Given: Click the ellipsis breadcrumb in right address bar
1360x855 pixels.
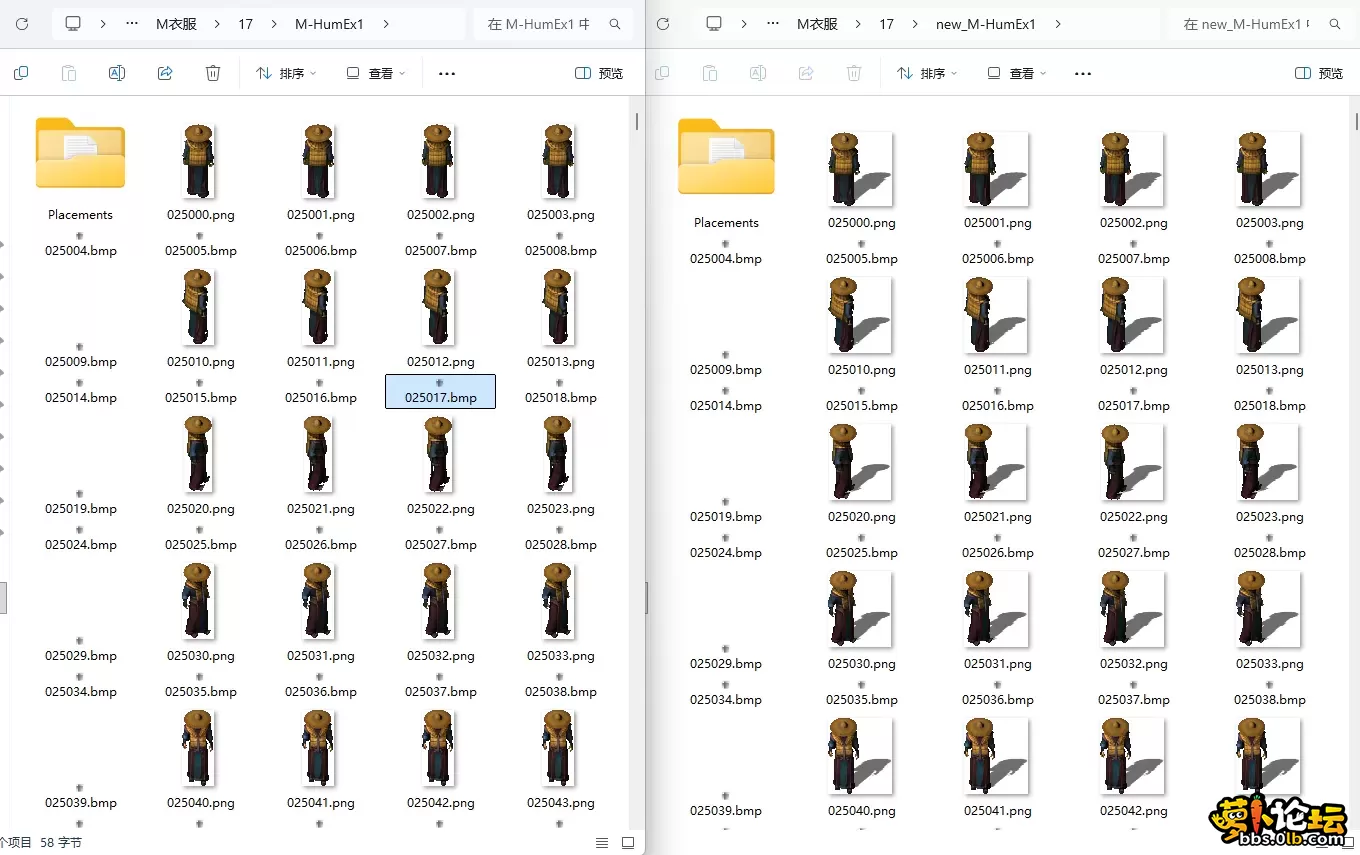Looking at the screenshot, I should coord(774,24).
